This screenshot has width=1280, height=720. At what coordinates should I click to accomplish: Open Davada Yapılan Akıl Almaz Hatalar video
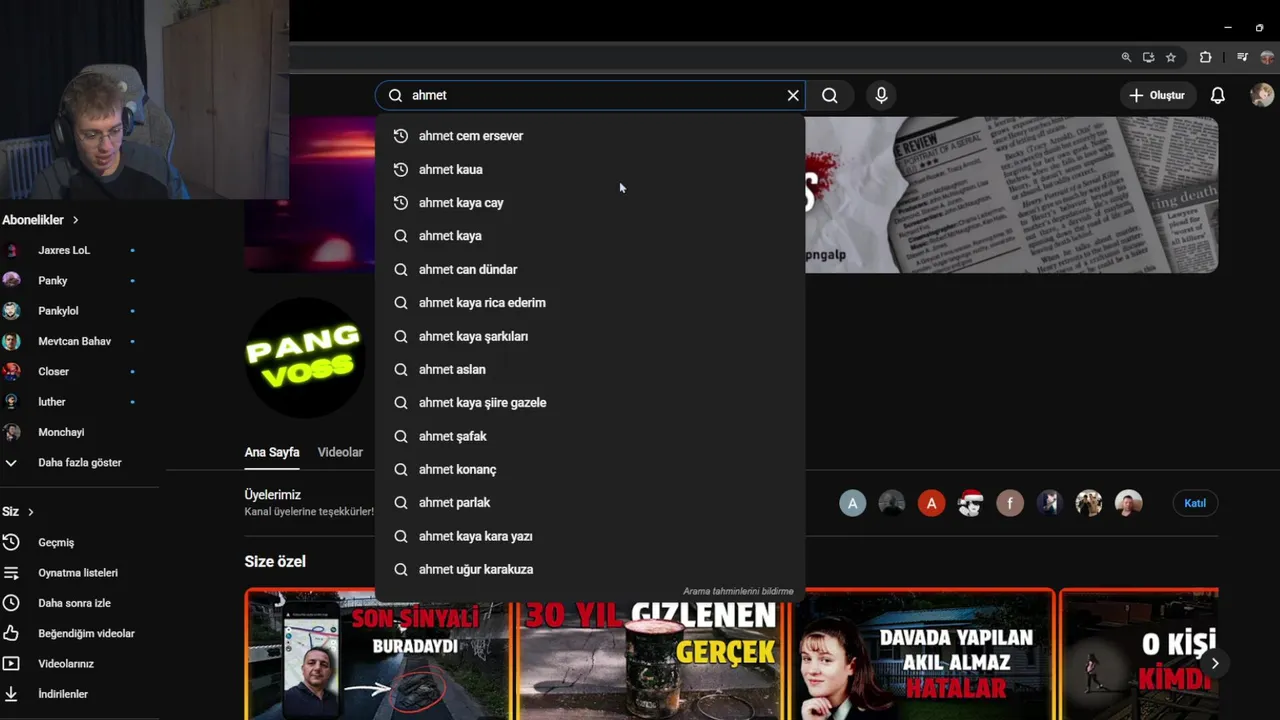point(922,655)
